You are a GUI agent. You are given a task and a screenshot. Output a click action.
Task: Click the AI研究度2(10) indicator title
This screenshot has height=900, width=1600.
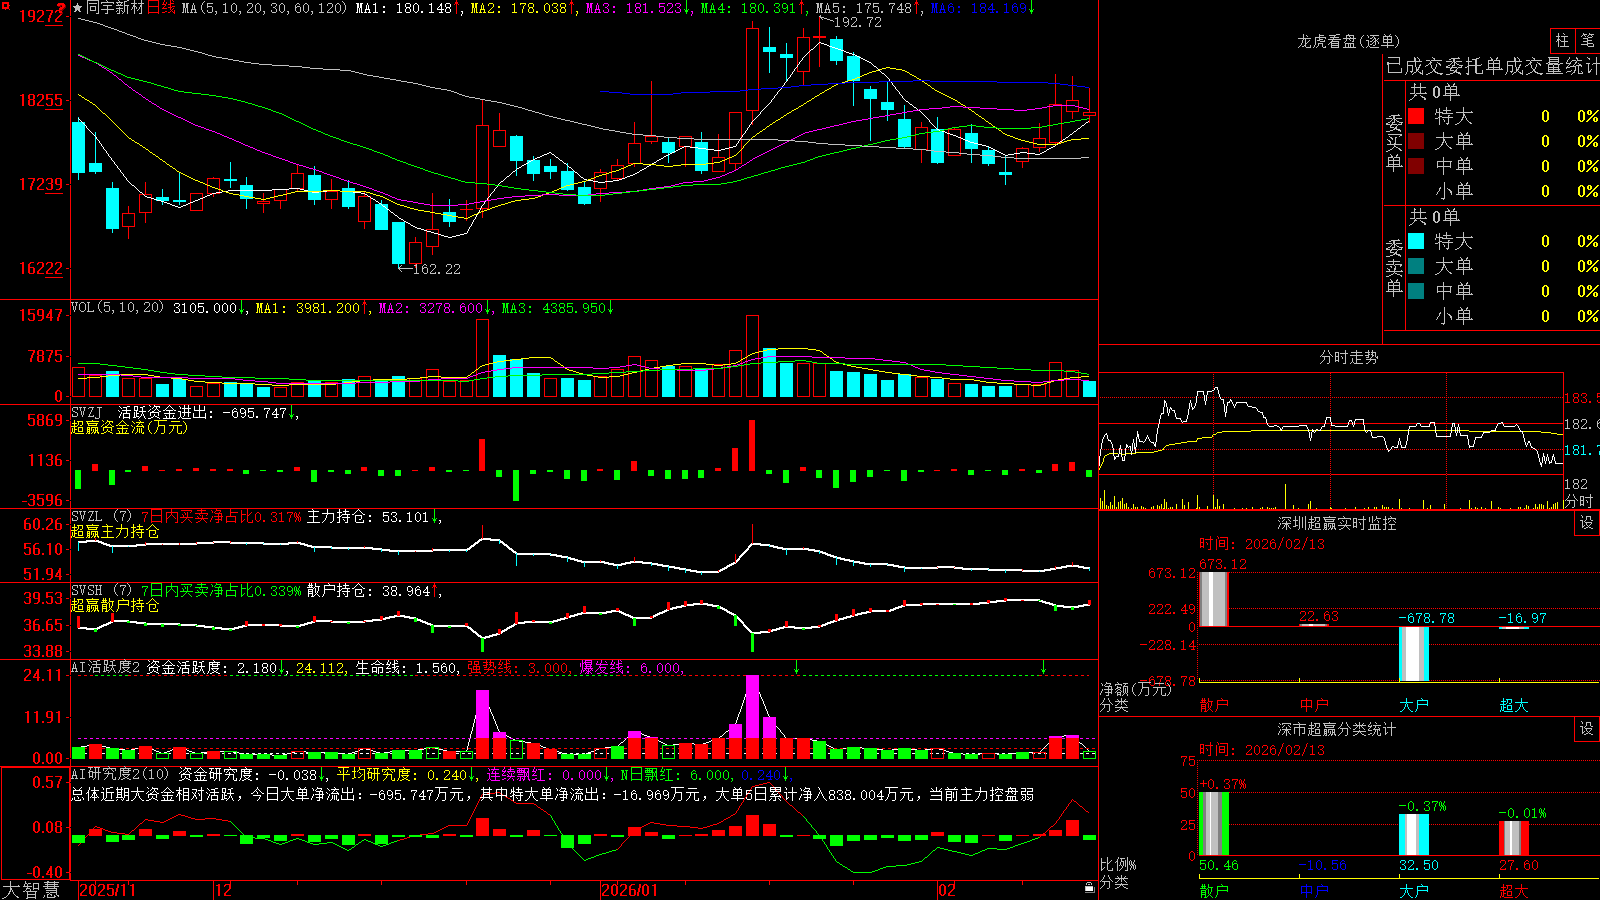[x=120, y=774]
